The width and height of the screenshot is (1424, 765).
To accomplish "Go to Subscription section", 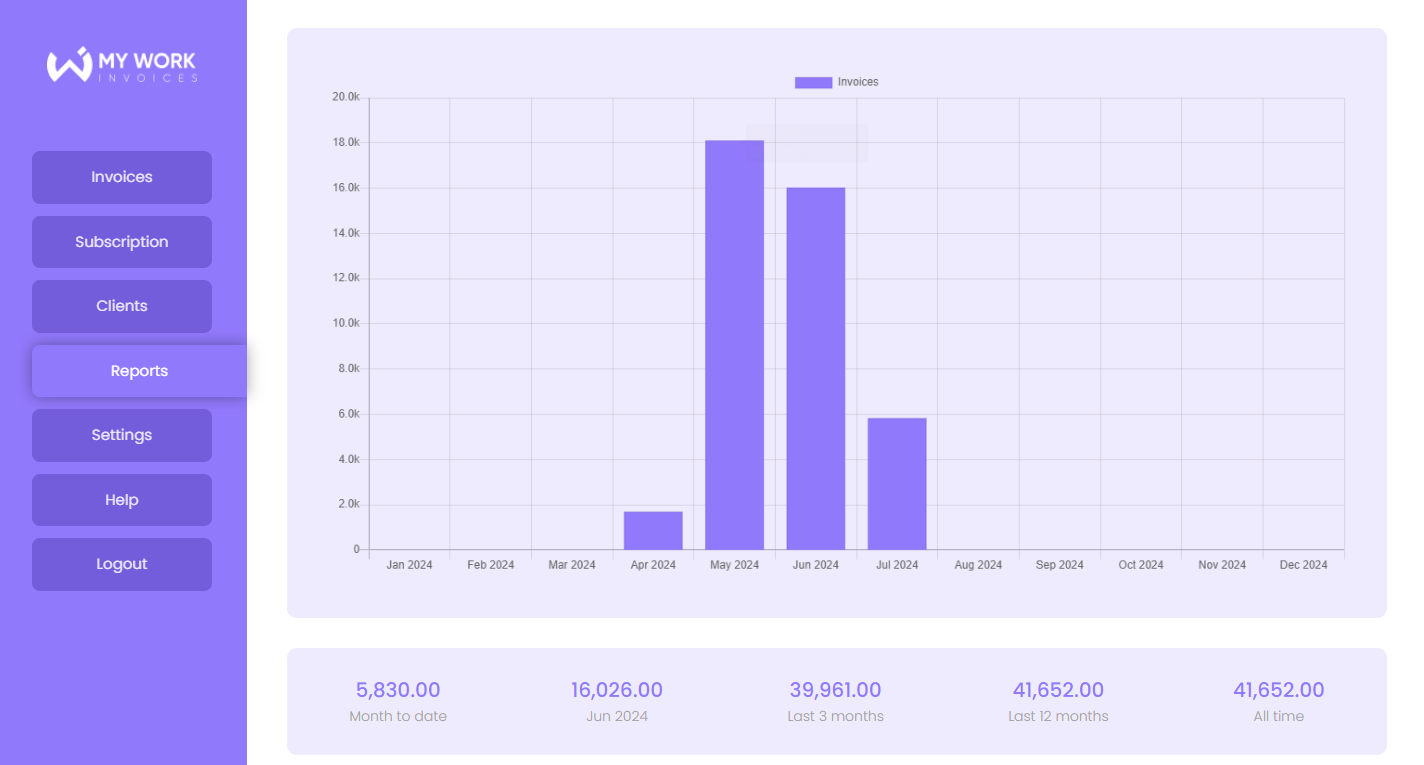I will (122, 242).
